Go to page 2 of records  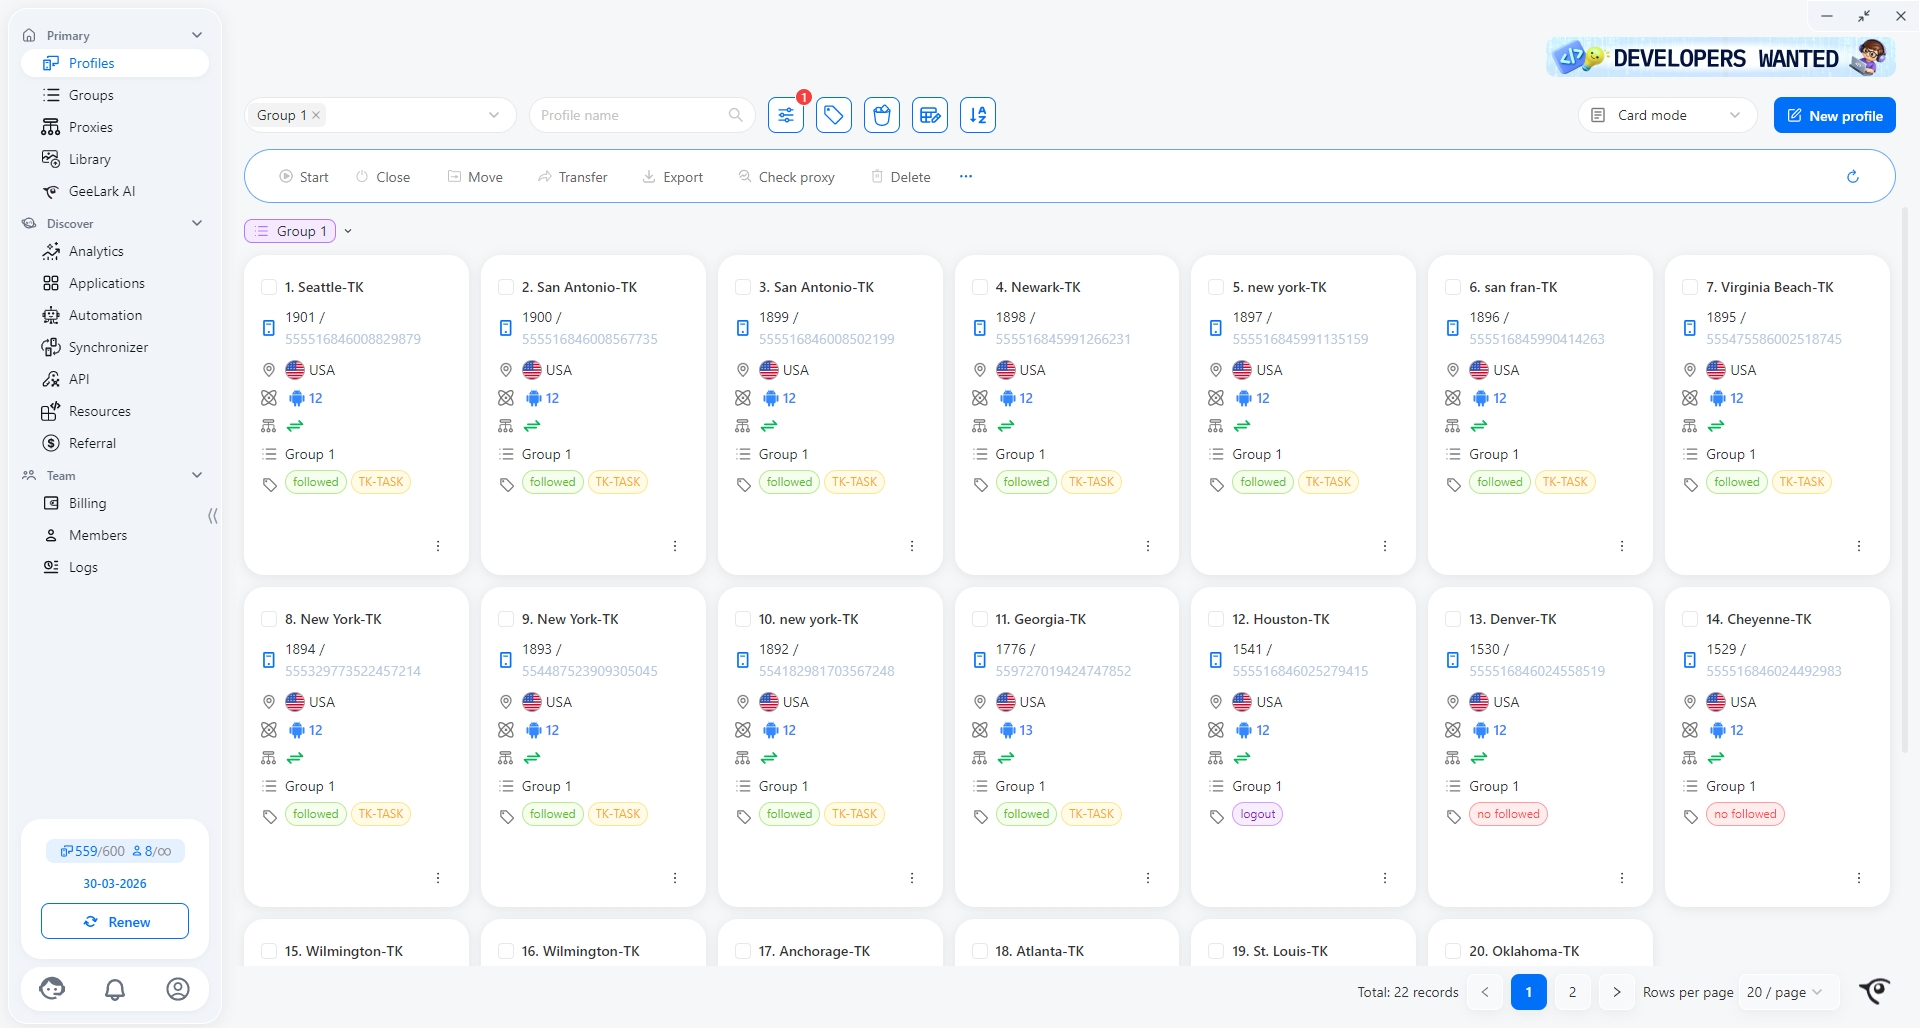pos(1573,992)
